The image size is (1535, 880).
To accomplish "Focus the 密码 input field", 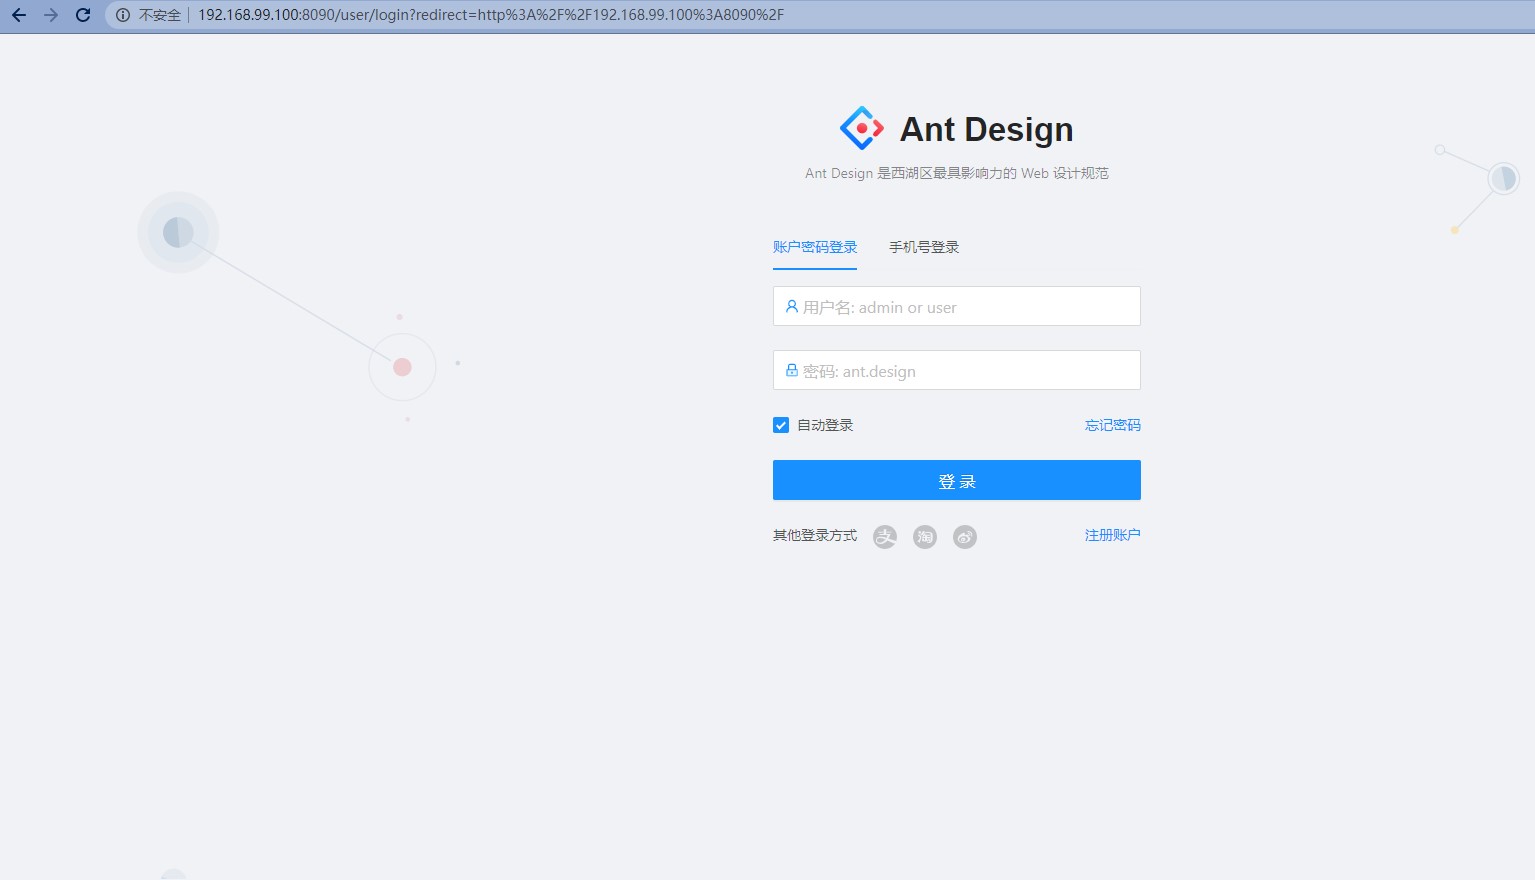I will (957, 370).
